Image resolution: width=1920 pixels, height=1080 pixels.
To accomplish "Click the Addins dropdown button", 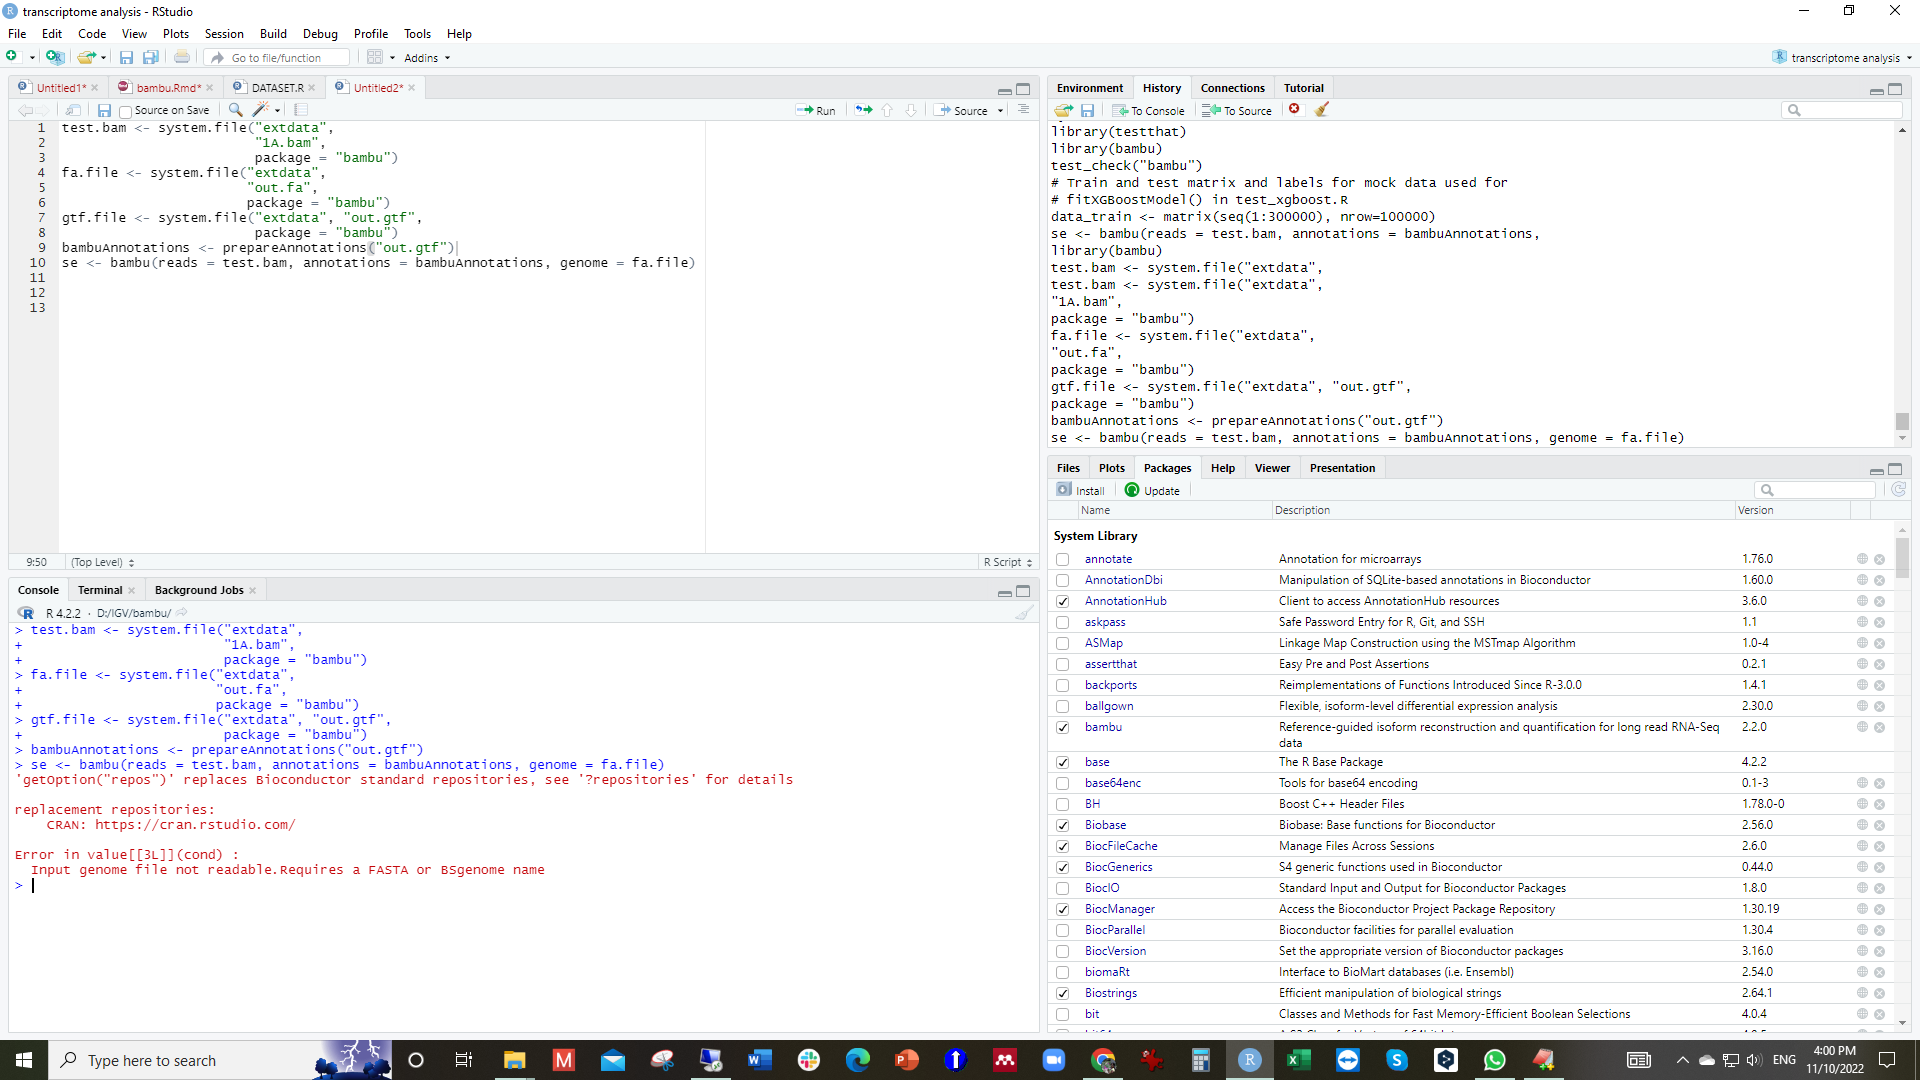I will 425,57.
